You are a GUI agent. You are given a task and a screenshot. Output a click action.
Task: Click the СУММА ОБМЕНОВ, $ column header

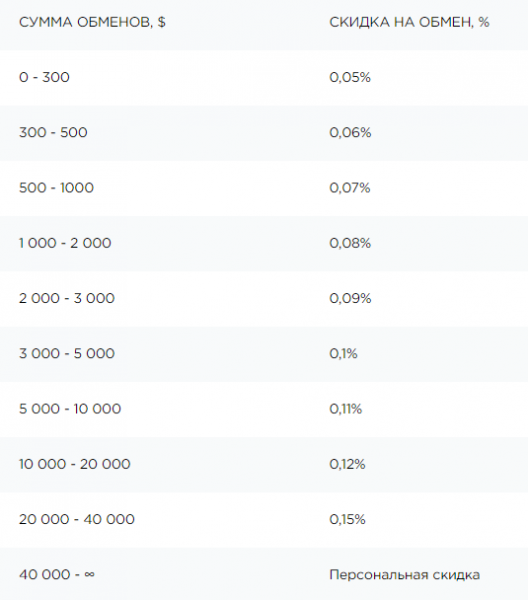(92, 23)
